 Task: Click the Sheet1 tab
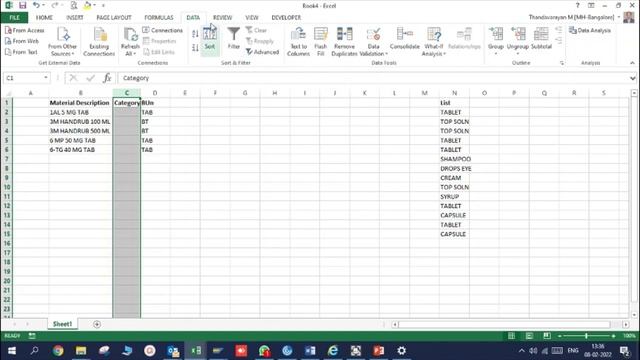(x=62, y=324)
